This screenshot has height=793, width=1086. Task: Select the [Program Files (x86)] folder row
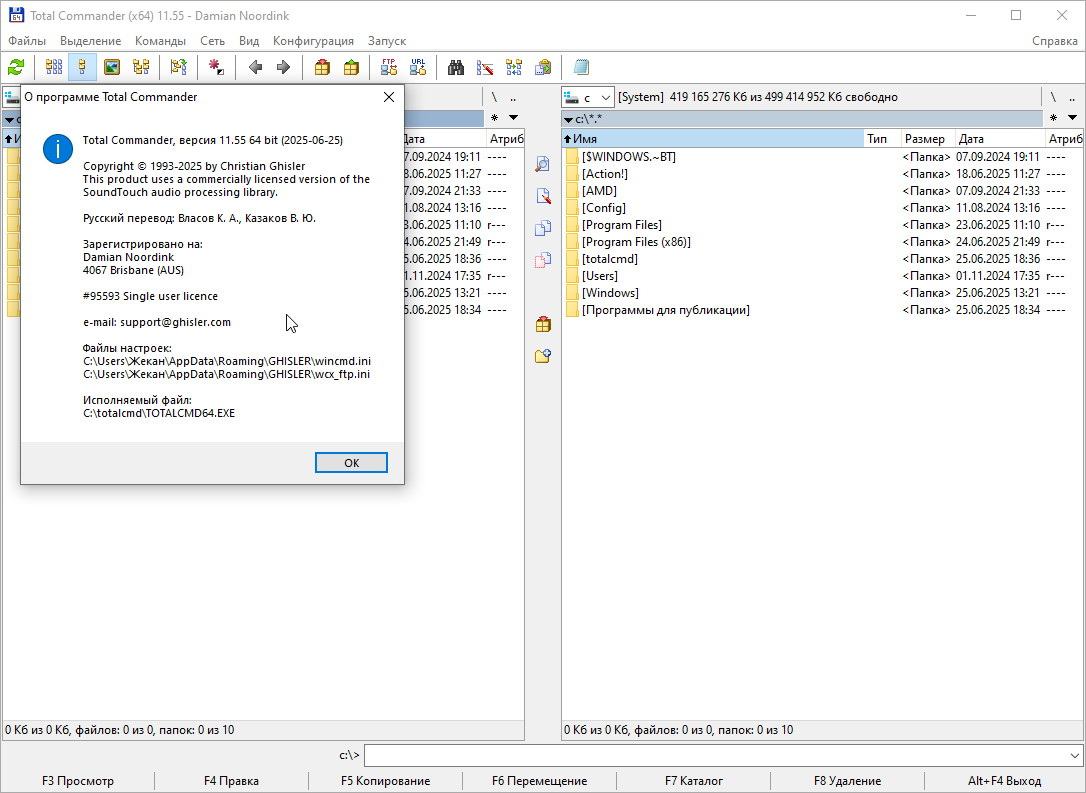(x=821, y=242)
